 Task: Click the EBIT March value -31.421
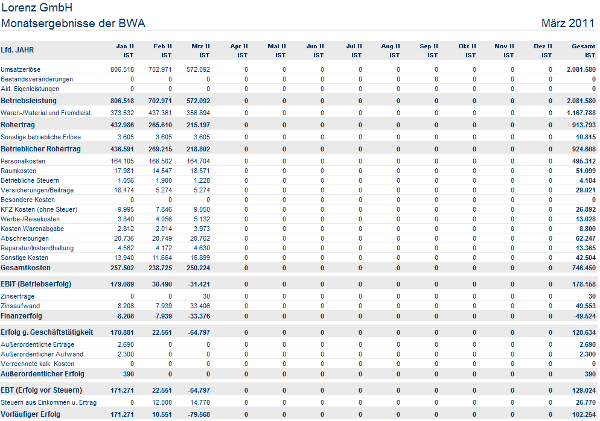(x=199, y=284)
